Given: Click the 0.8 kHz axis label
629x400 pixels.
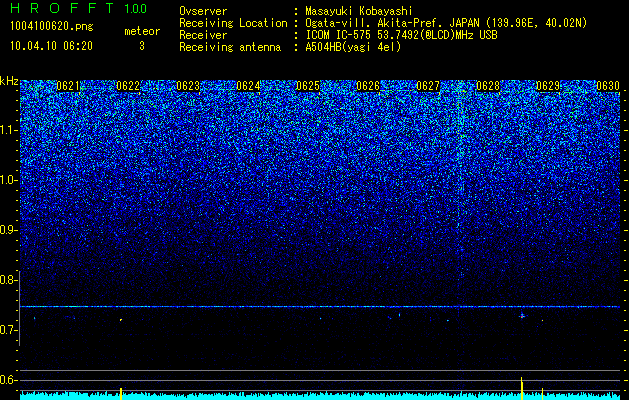Looking at the screenshot, I should [x=9, y=280].
